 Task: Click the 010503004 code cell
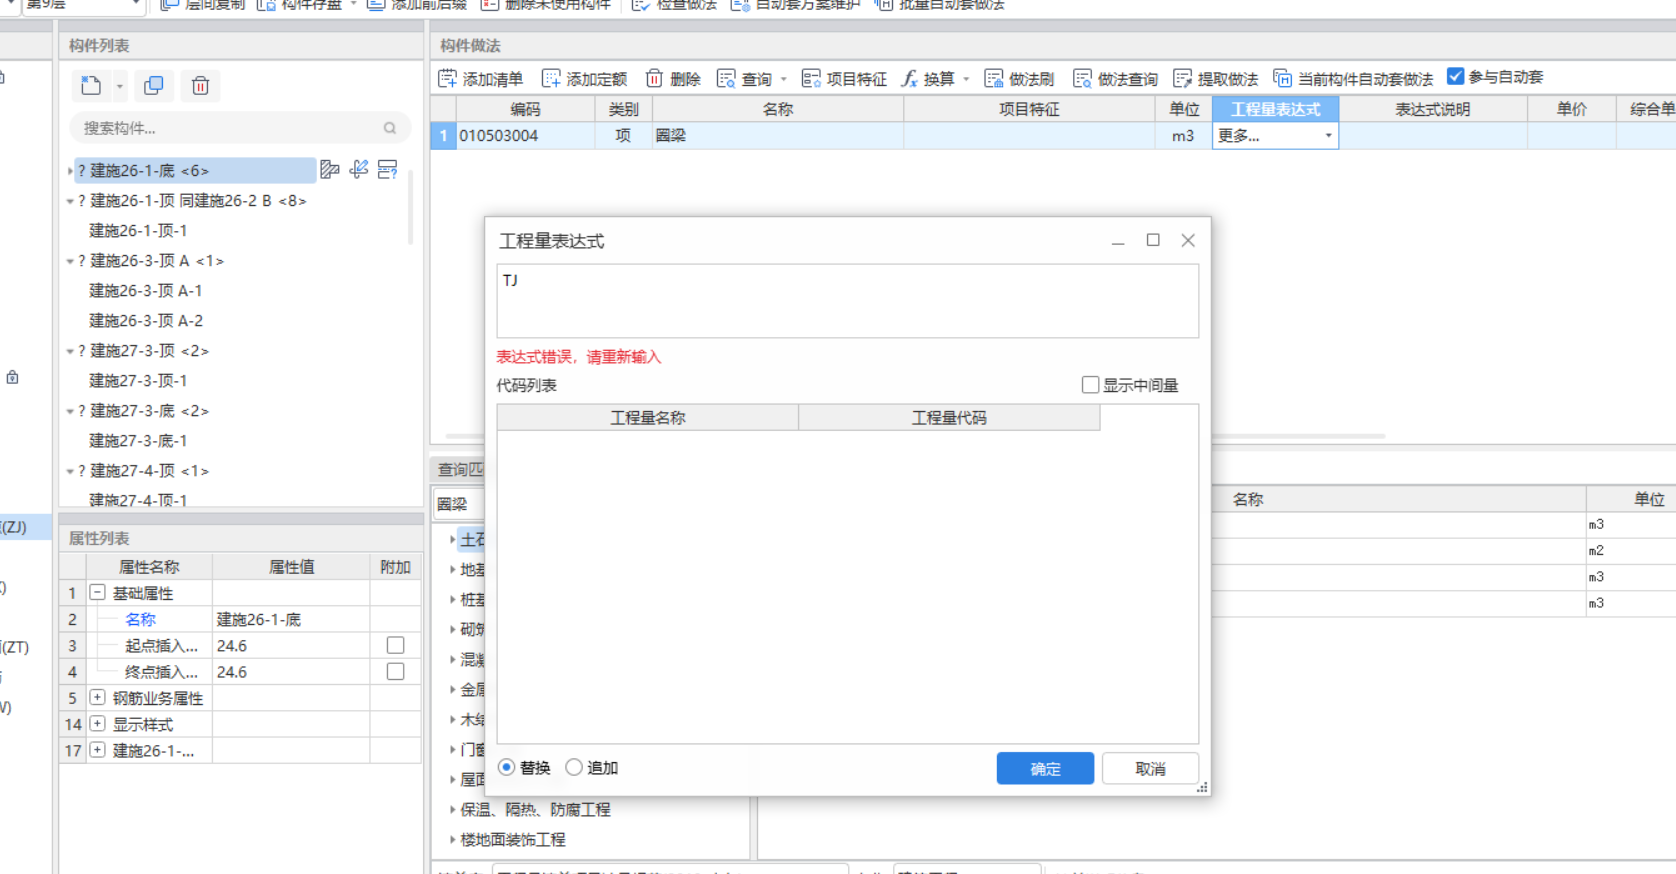tap(526, 136)
